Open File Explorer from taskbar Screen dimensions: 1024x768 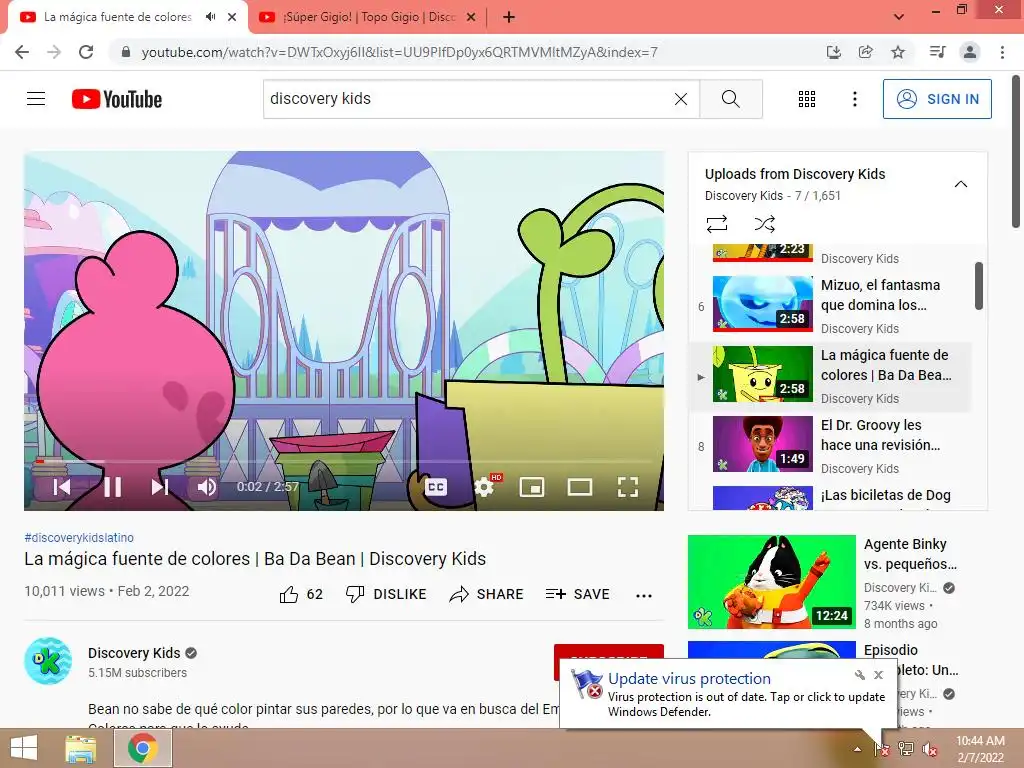pyautogui.click(x=81, y=748)
